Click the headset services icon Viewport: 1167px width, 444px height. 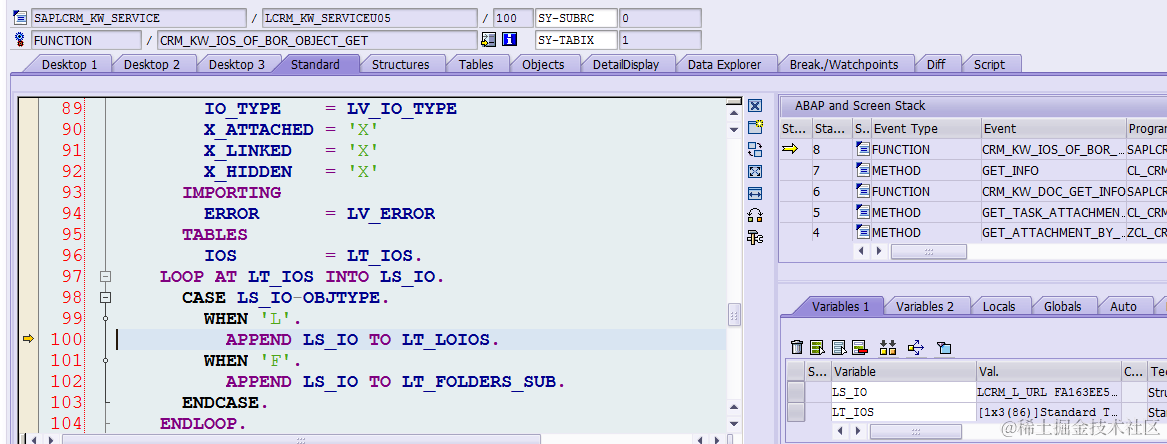click(x=755, y=216)
